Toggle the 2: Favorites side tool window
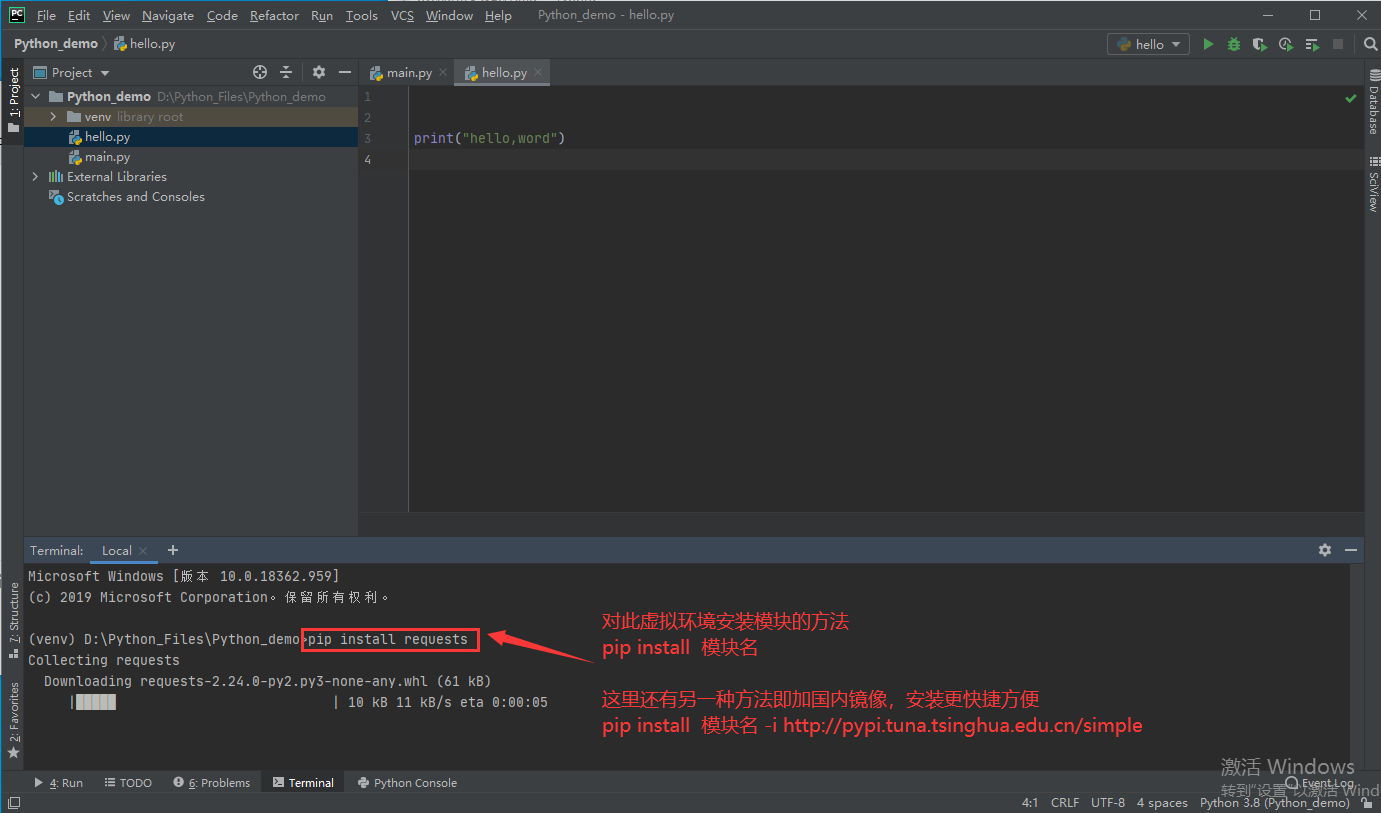 [13, 720]
